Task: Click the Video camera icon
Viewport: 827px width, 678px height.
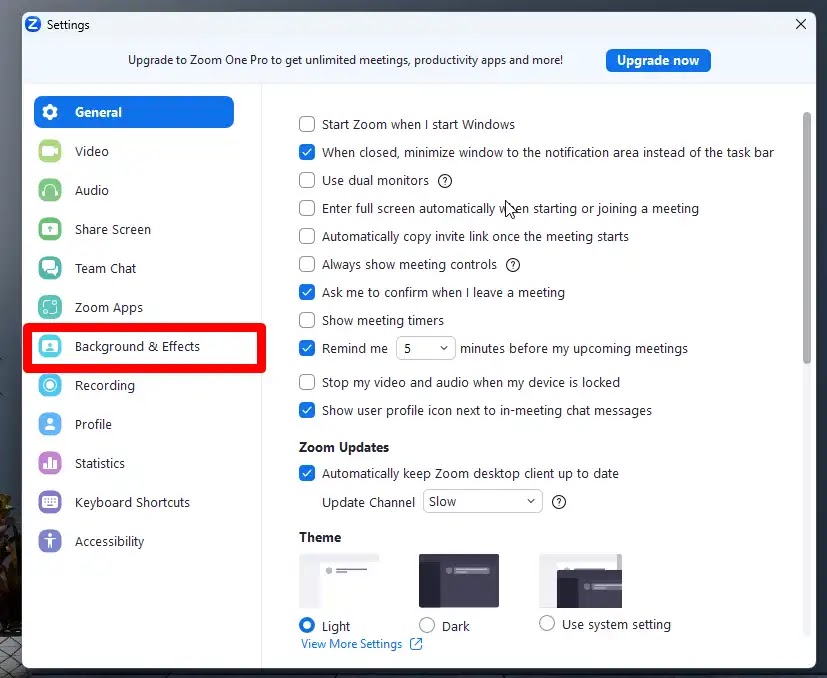Action: [50, 151]
